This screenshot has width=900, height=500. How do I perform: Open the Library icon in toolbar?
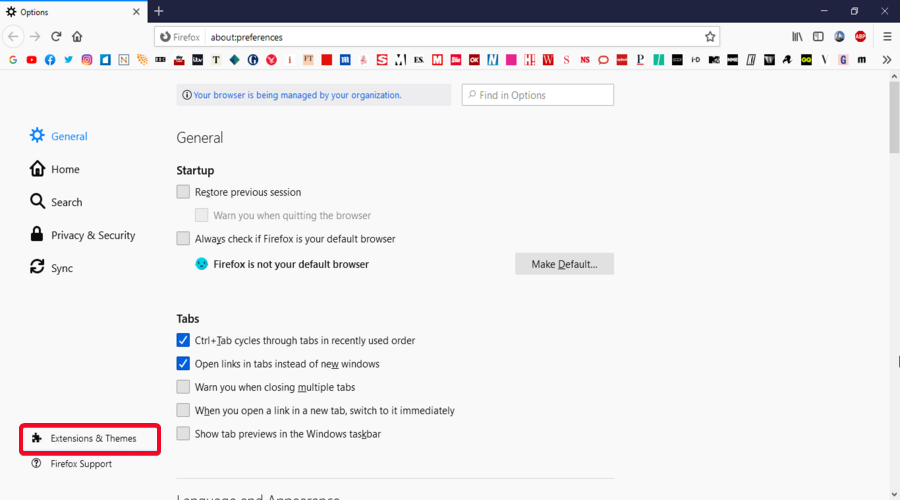798,37
